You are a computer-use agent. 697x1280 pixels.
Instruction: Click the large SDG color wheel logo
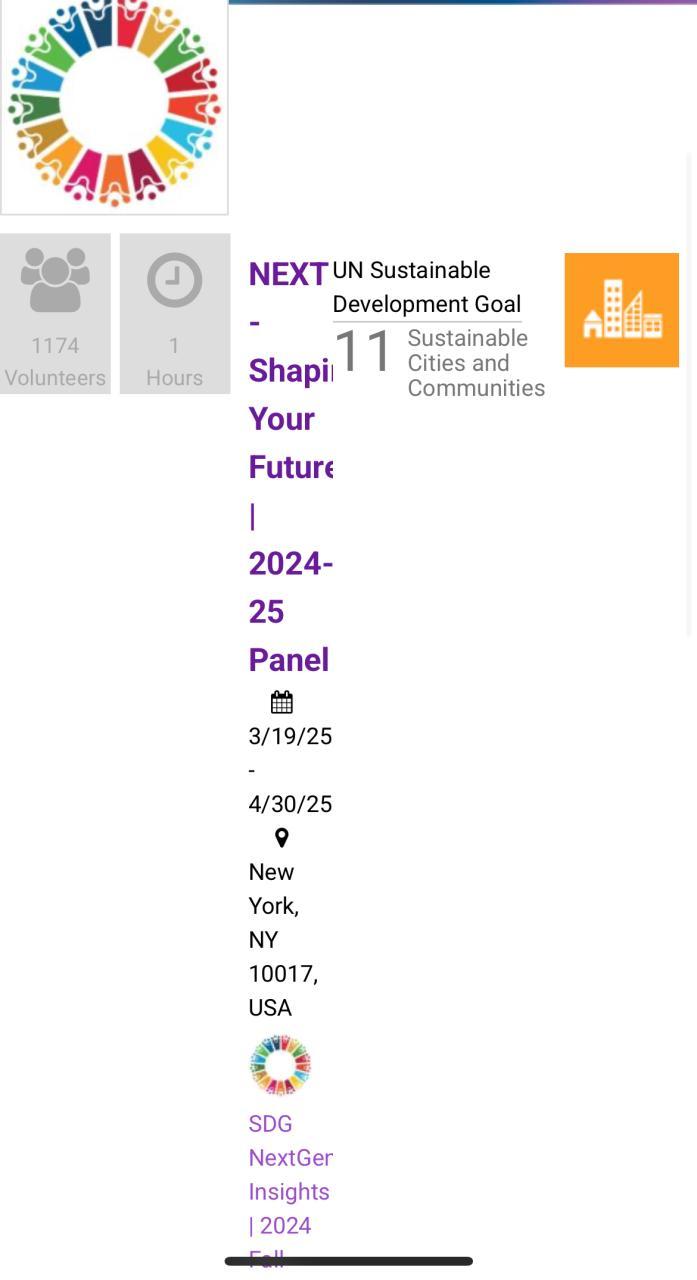pyautogui.click(x=114, y=104)
